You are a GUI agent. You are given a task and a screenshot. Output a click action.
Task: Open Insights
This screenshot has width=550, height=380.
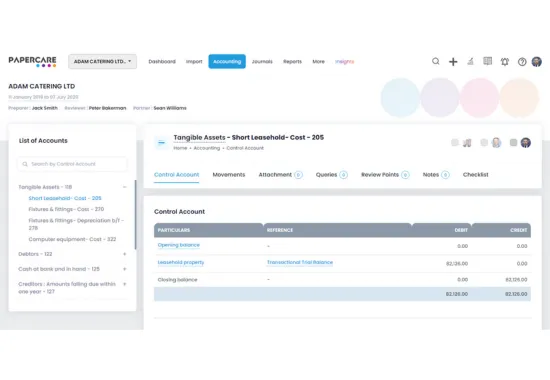[344, 61]
